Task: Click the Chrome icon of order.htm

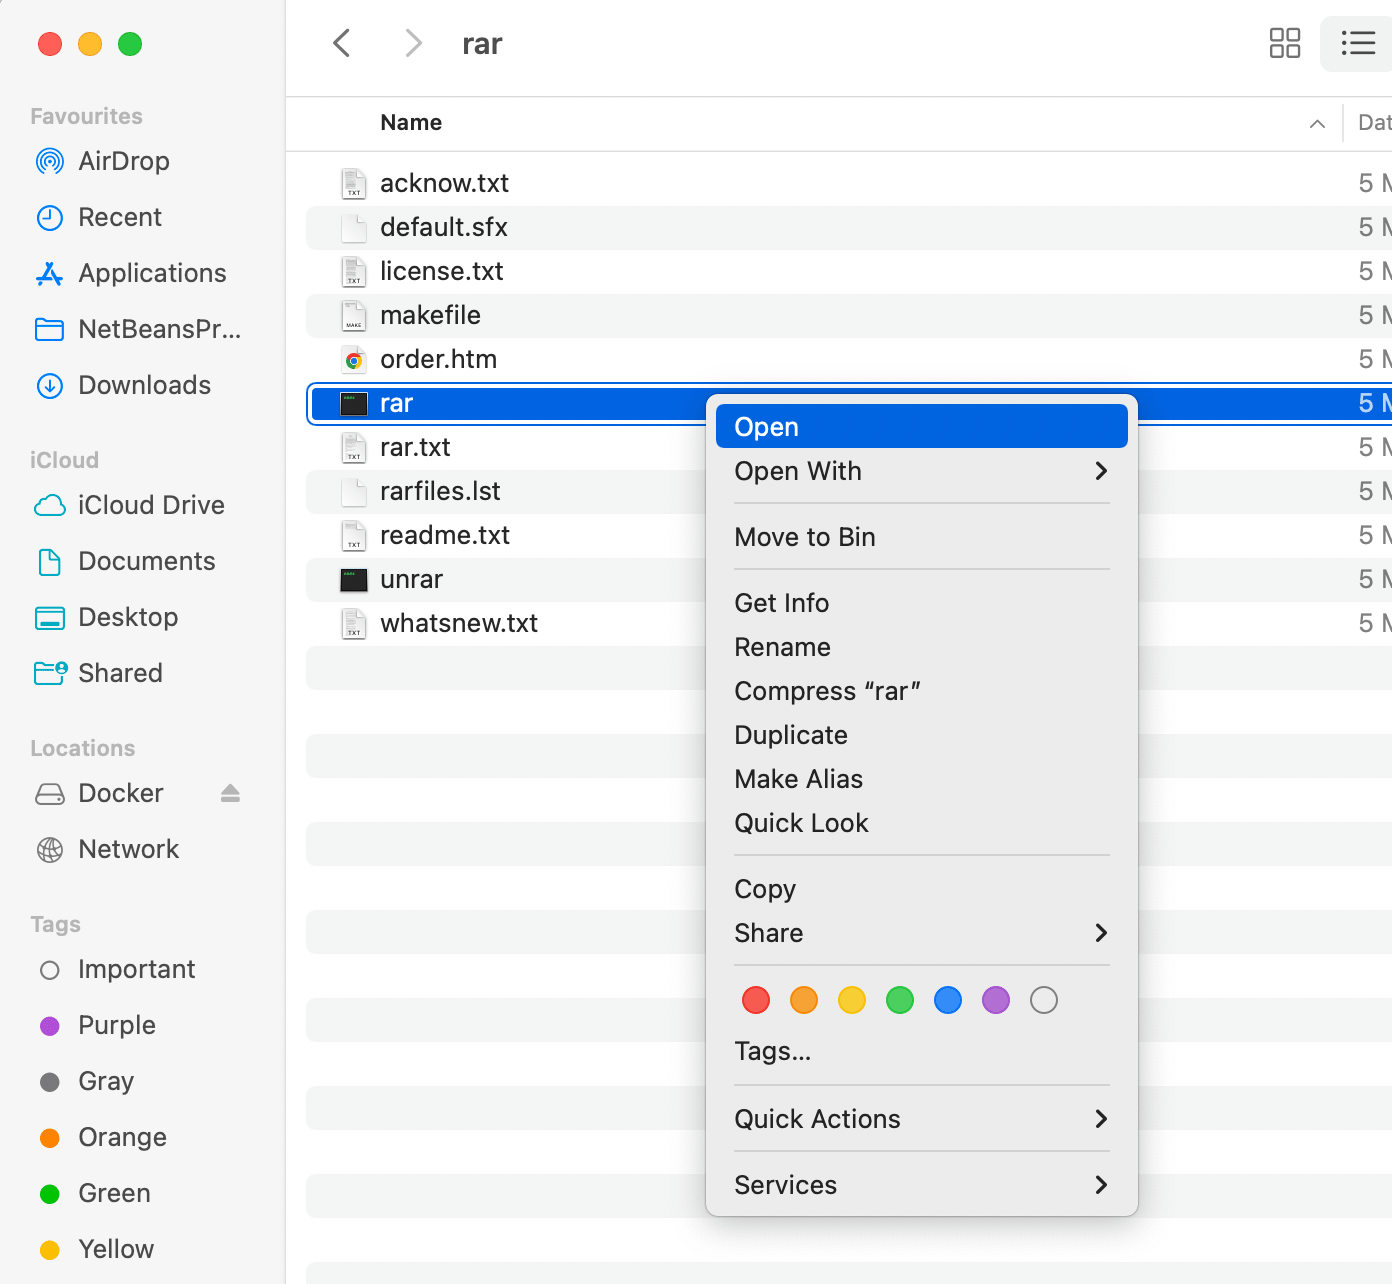Action: pos(354,360)
